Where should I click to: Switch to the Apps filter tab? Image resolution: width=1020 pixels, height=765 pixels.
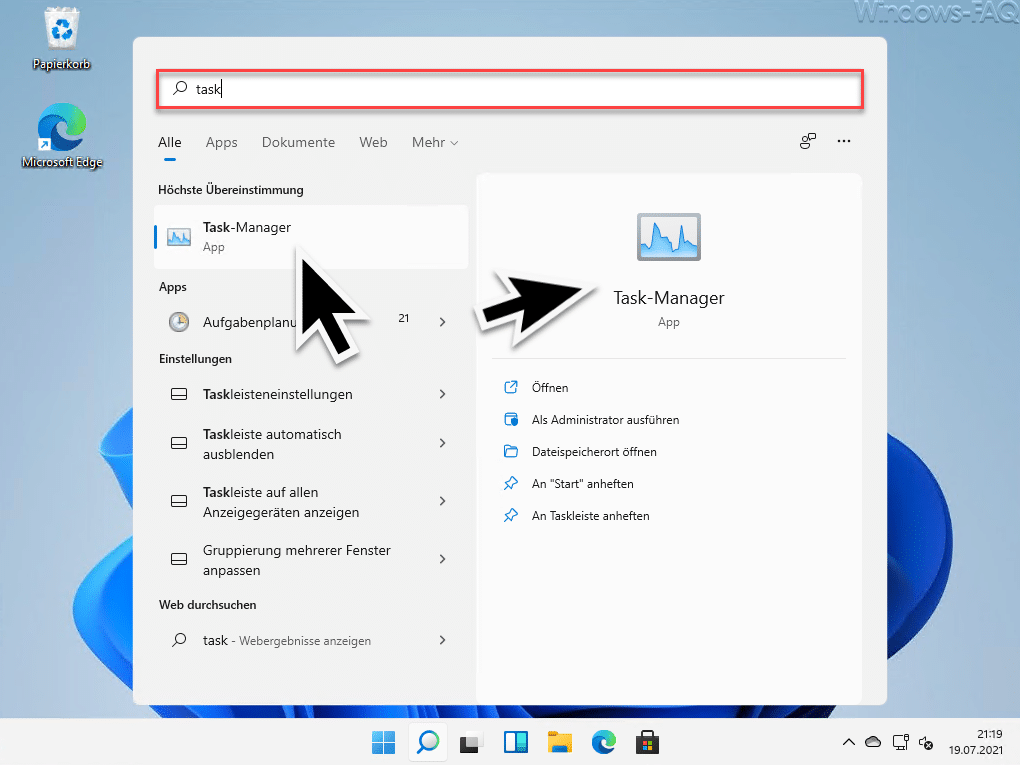[x=221, y=142]
